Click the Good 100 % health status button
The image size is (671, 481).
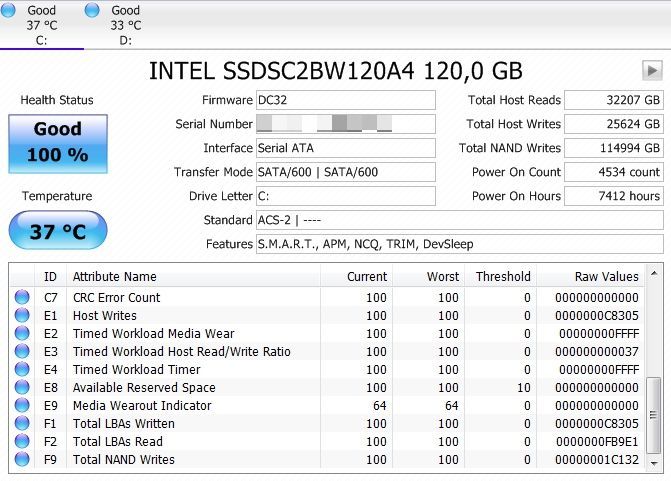pyautogui.click(x=57, y=143)
